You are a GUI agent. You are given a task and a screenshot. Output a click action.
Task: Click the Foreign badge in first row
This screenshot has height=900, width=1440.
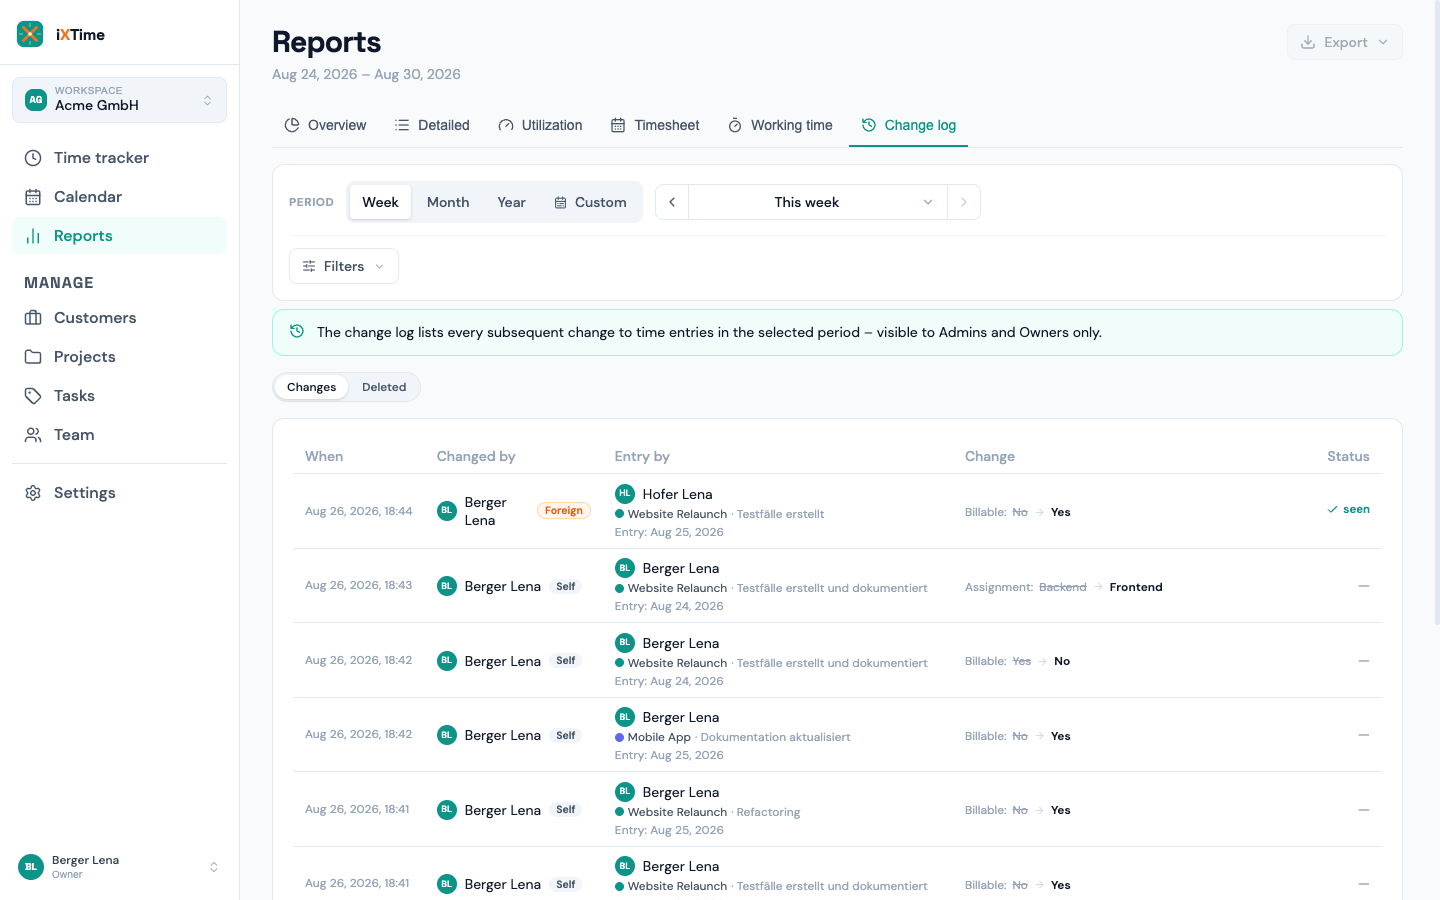click(564, 510)
